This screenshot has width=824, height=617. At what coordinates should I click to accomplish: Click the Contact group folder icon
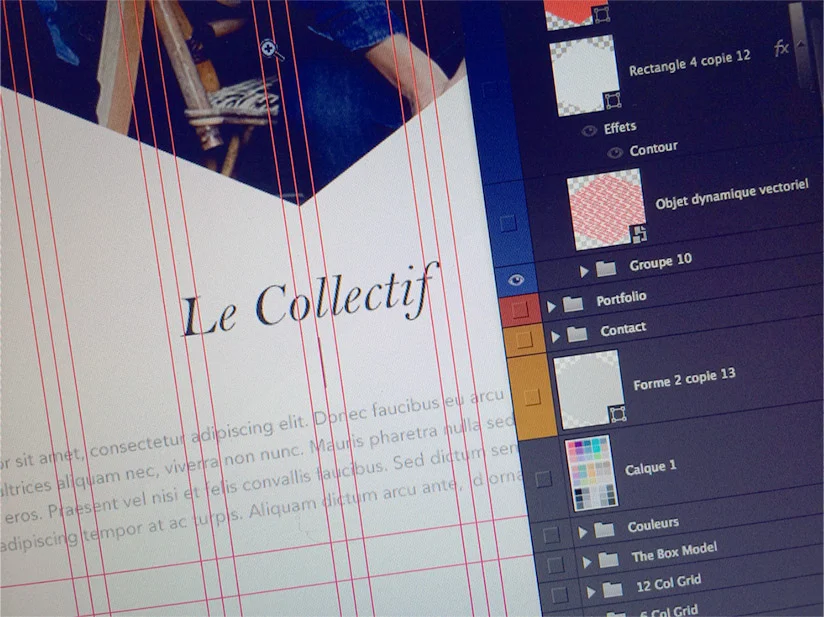coord(576,333)
